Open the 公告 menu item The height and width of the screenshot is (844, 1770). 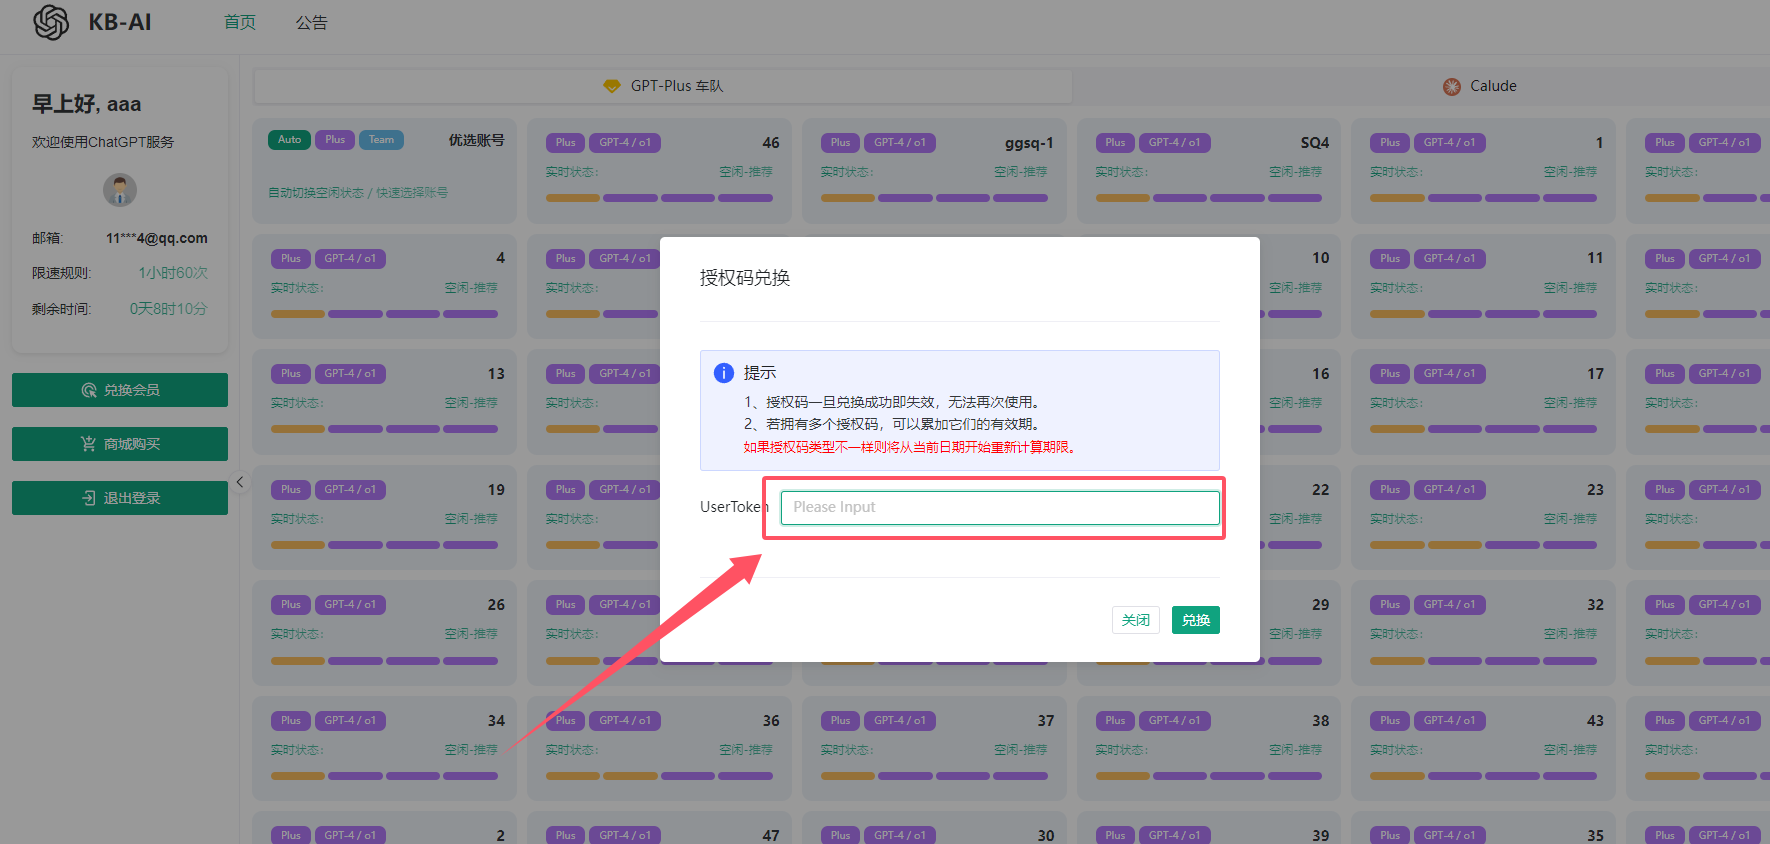(x=311, y=22)
